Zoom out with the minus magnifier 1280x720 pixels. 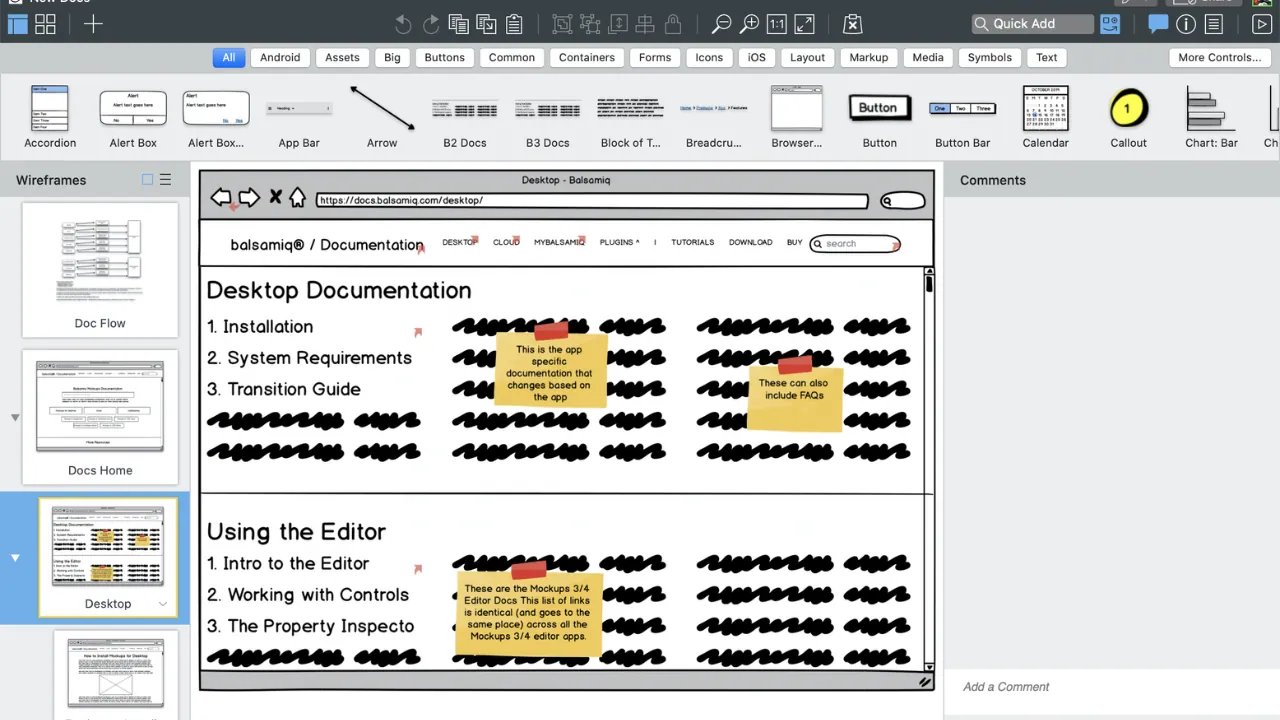point(721,24)
